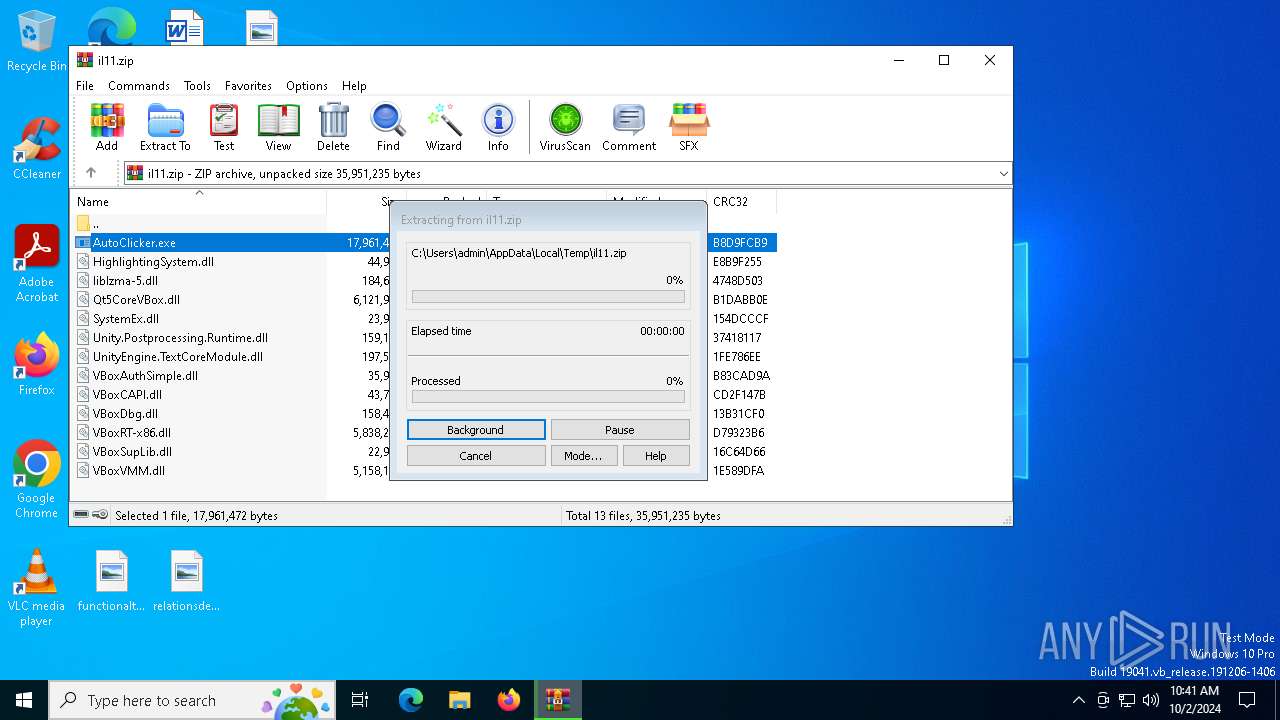Click the Processed total progress bar
1280x720 pixels.
(548, 397)
